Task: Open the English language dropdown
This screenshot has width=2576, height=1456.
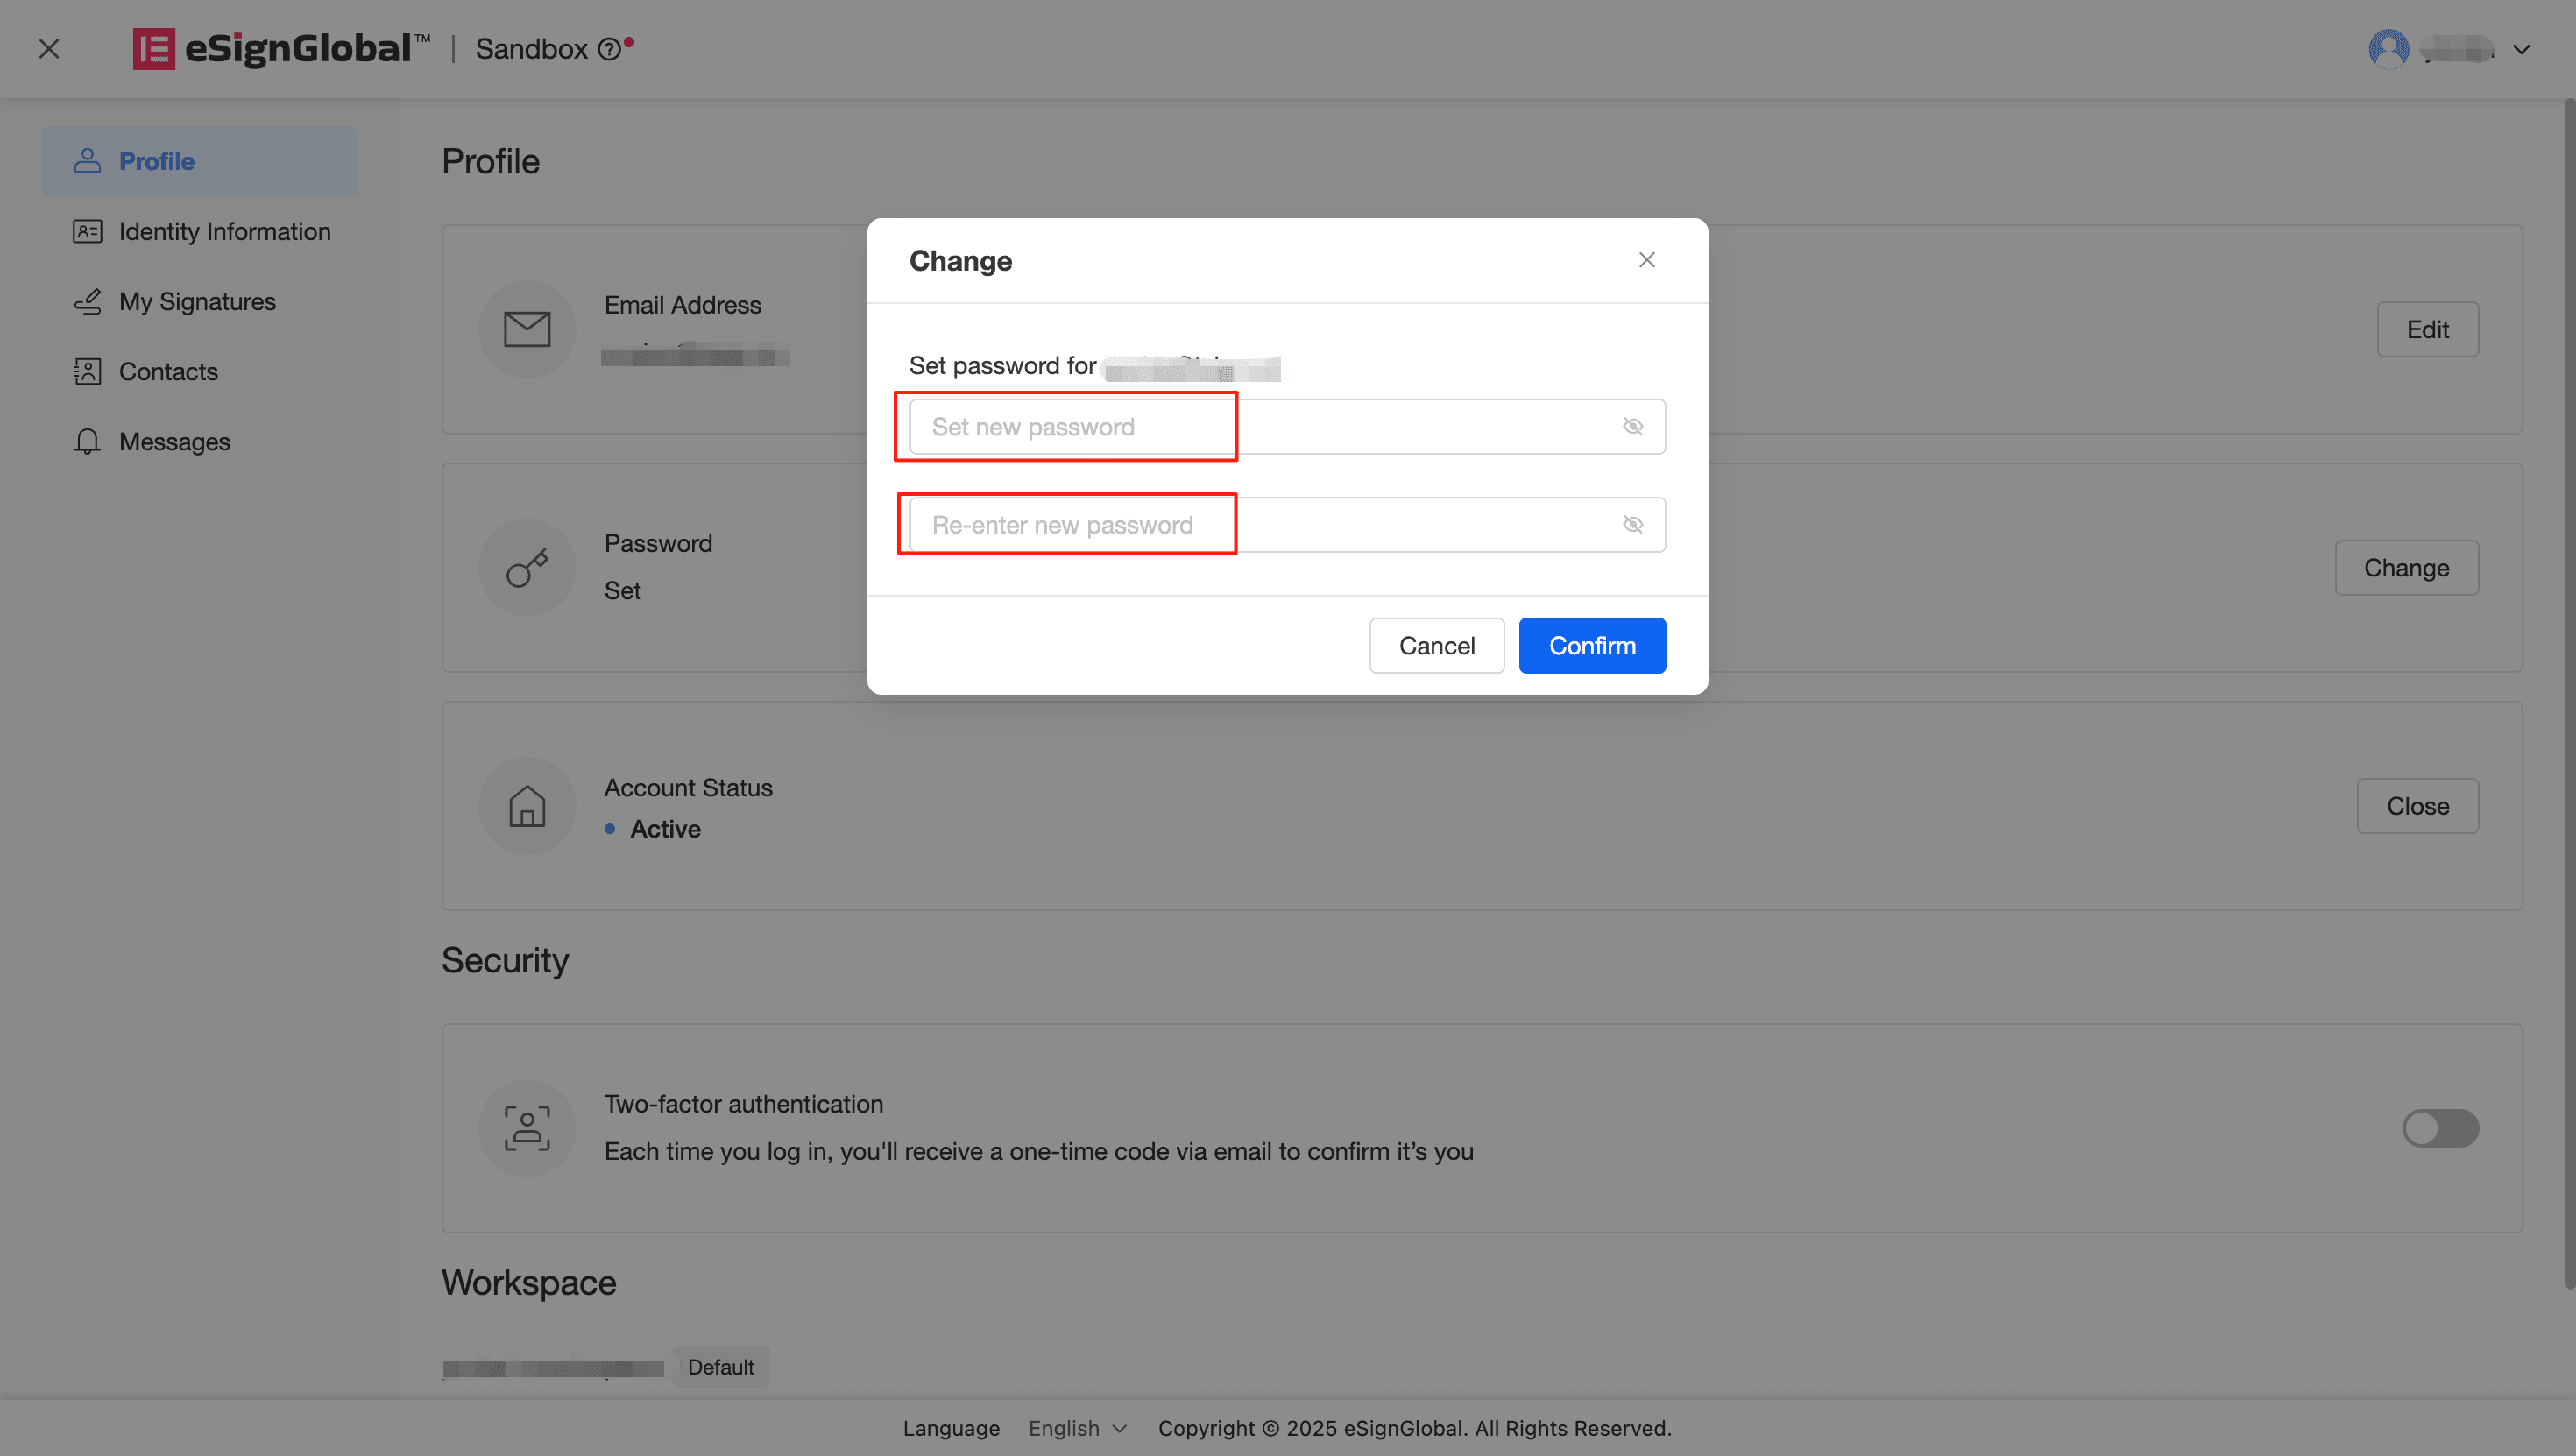Action: [1078, 1428]
